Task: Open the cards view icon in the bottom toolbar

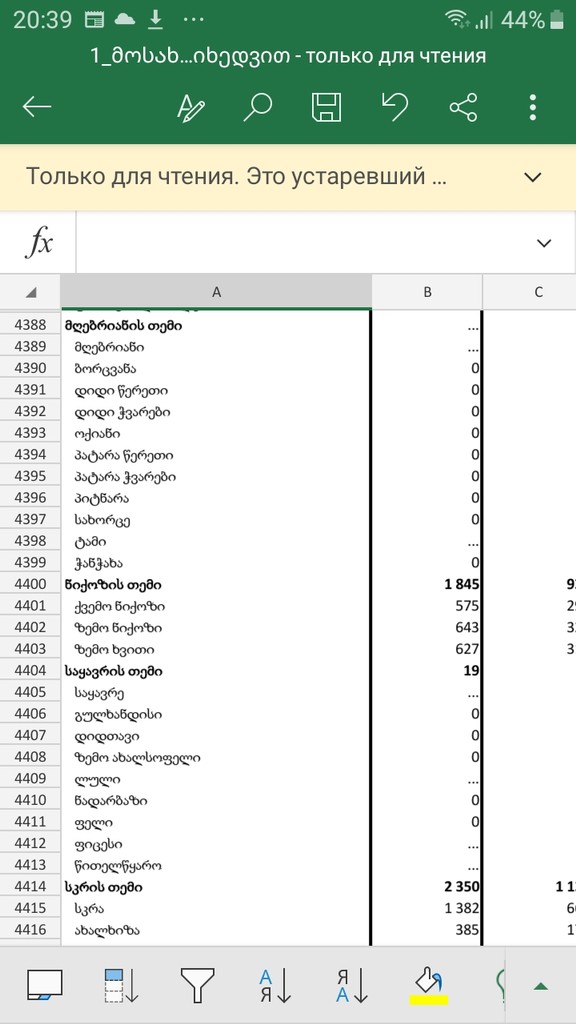Action: pos(44,985)
